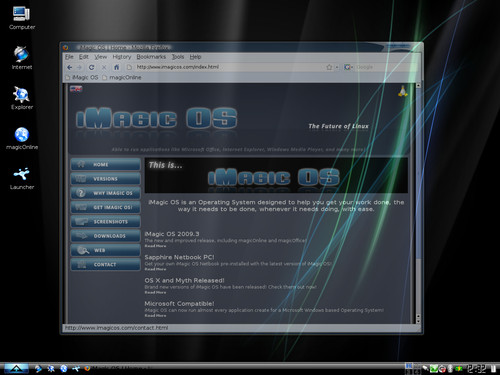Click the OS X and Myth Released! headline

coord(184,280)
